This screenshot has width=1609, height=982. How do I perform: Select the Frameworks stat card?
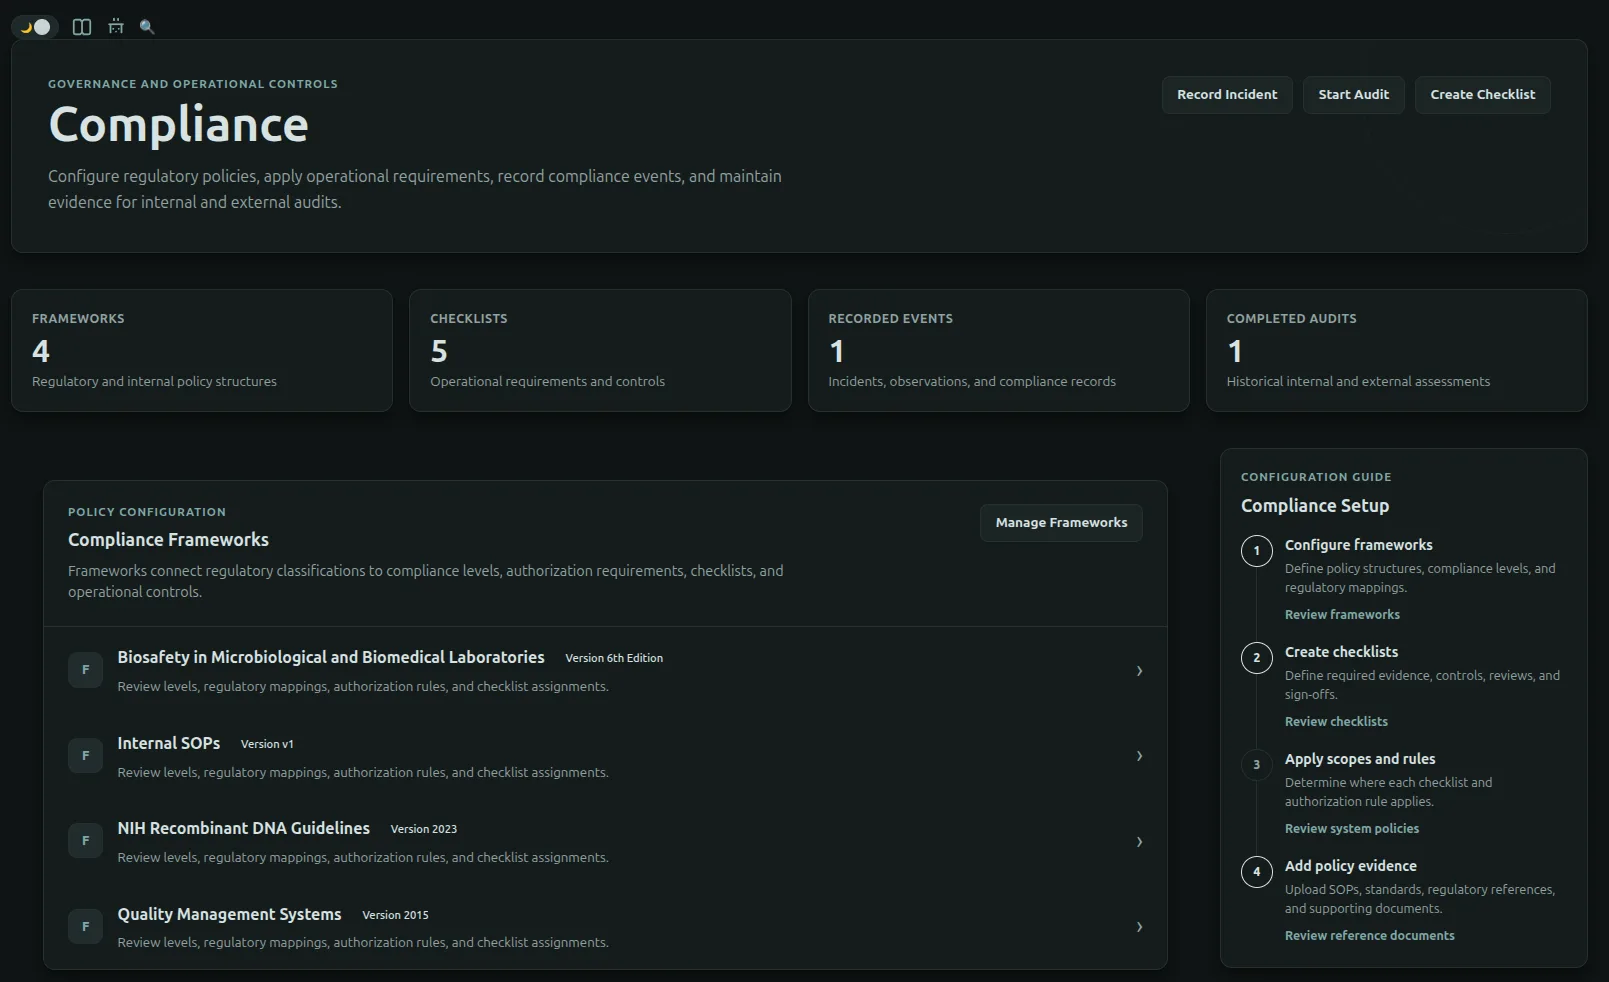pyautogui.click(x=202, y=351)
